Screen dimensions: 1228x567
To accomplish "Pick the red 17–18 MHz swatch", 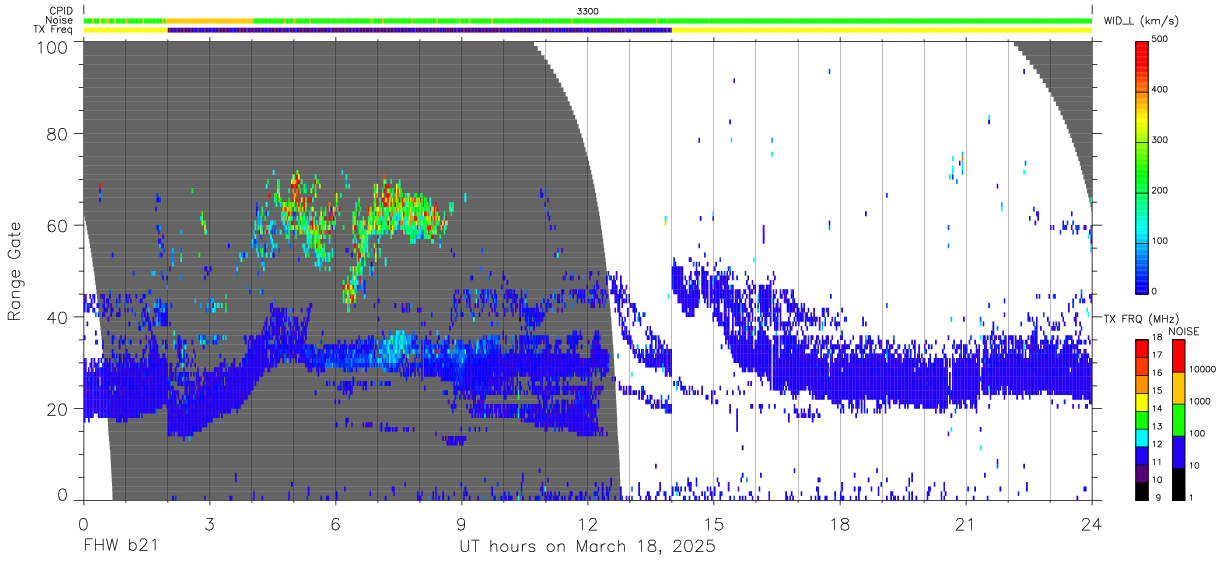I will coord(1144,349).
